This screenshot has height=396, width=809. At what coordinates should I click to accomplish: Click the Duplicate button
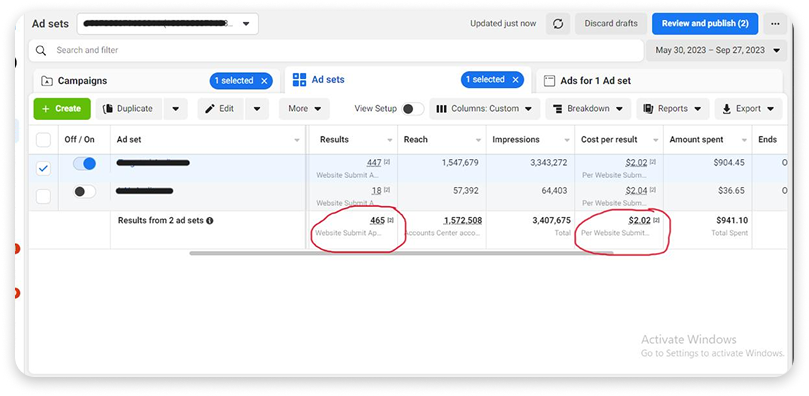pos(129,109)
